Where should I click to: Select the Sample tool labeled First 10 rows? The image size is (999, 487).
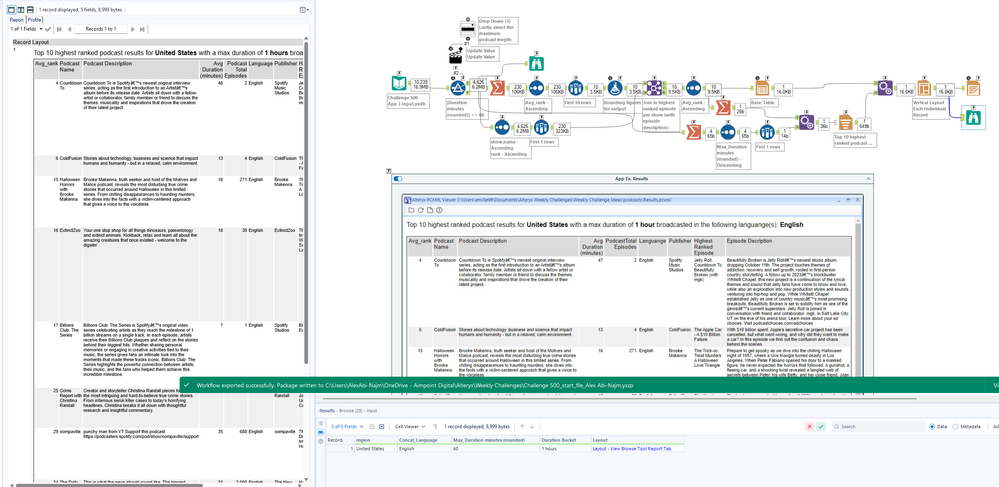575,88
